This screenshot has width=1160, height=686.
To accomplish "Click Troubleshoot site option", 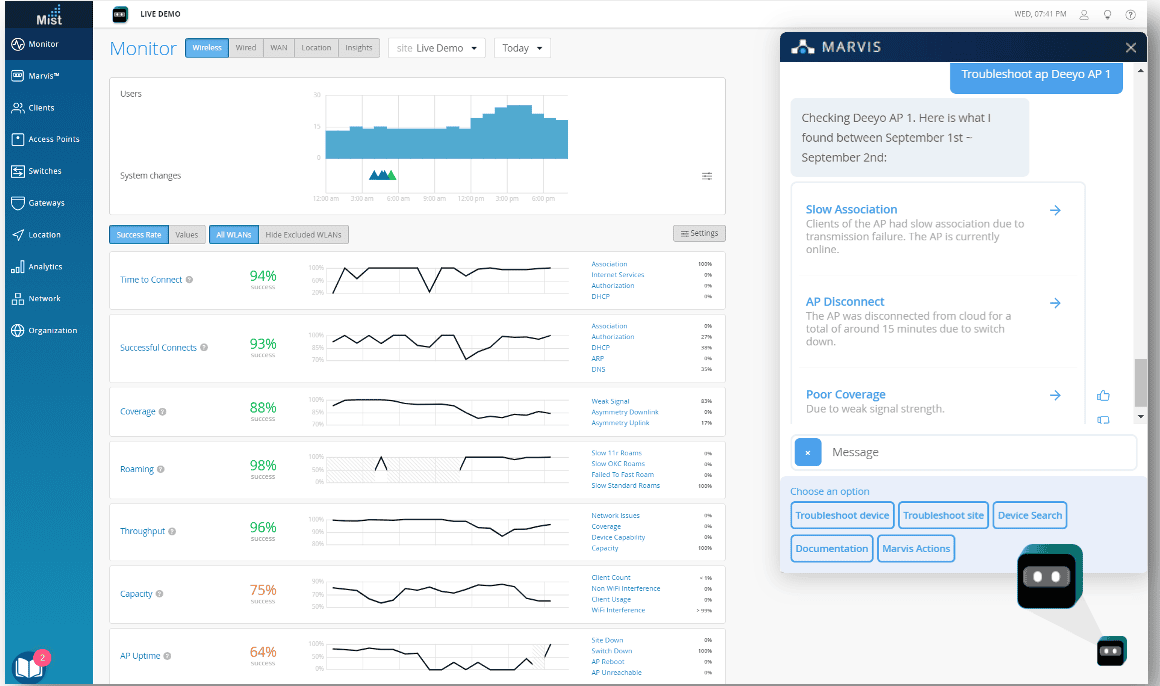I will pyautogui.click(x=943, y=515).
